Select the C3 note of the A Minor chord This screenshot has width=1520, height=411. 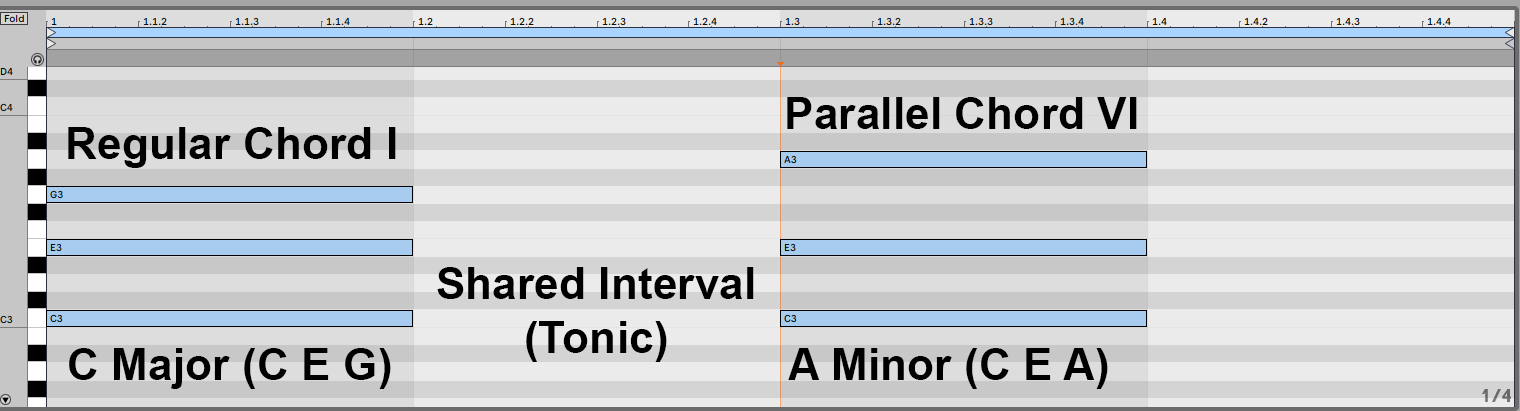click(x=963, y=318)
